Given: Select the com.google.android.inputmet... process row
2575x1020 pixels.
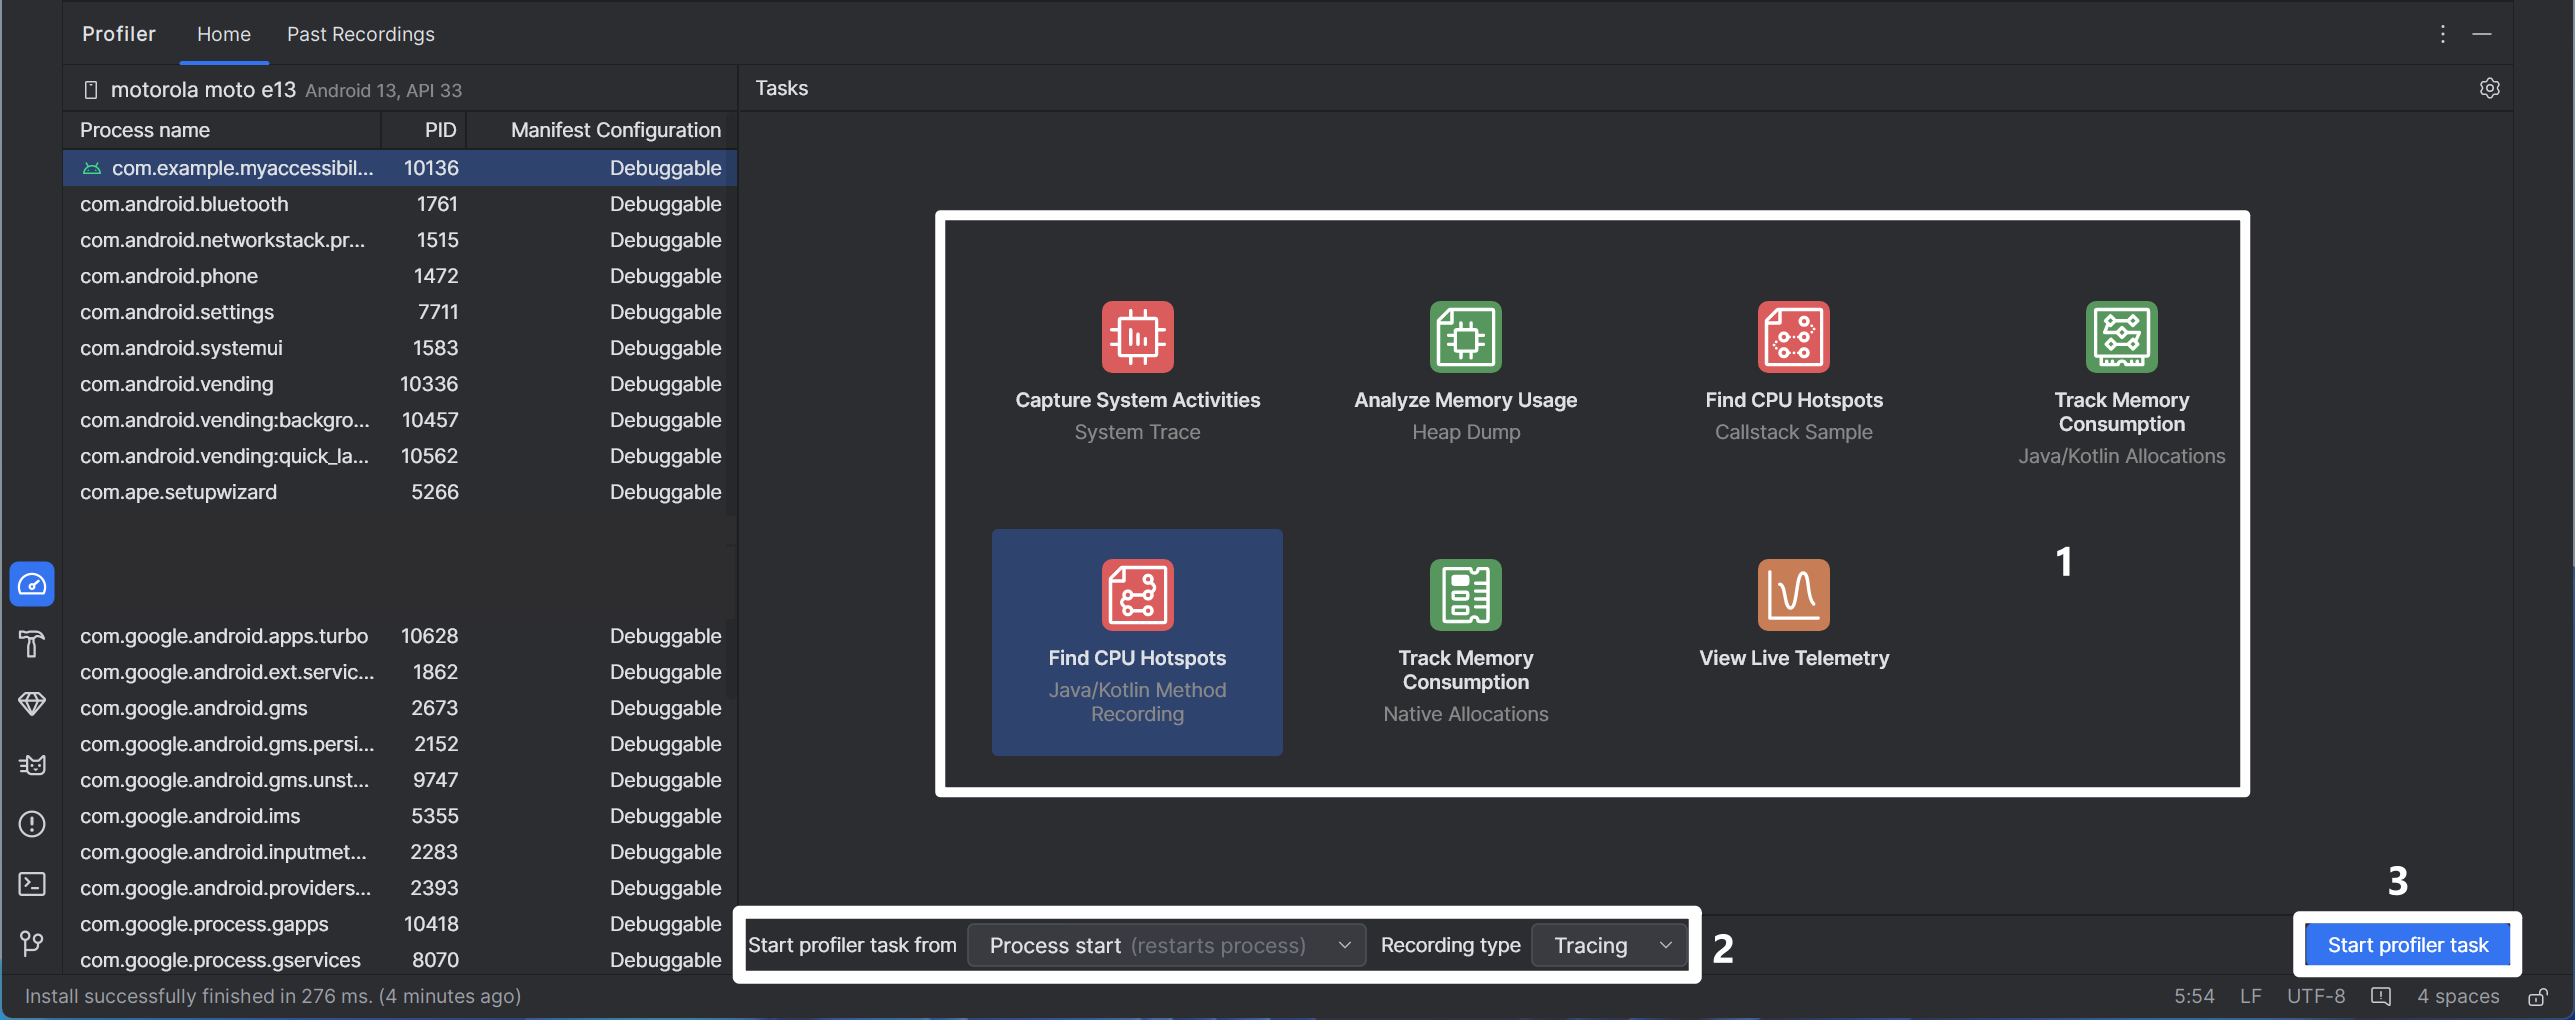Looking at the screenshot, I should (x=400, y=852).
